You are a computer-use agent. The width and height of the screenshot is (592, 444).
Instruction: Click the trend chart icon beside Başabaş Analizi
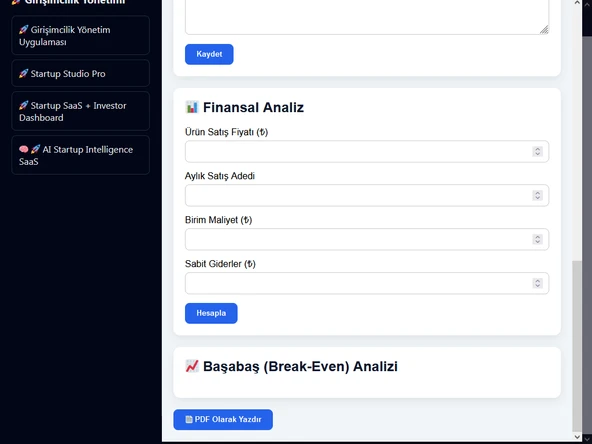[x=192, y=366]
